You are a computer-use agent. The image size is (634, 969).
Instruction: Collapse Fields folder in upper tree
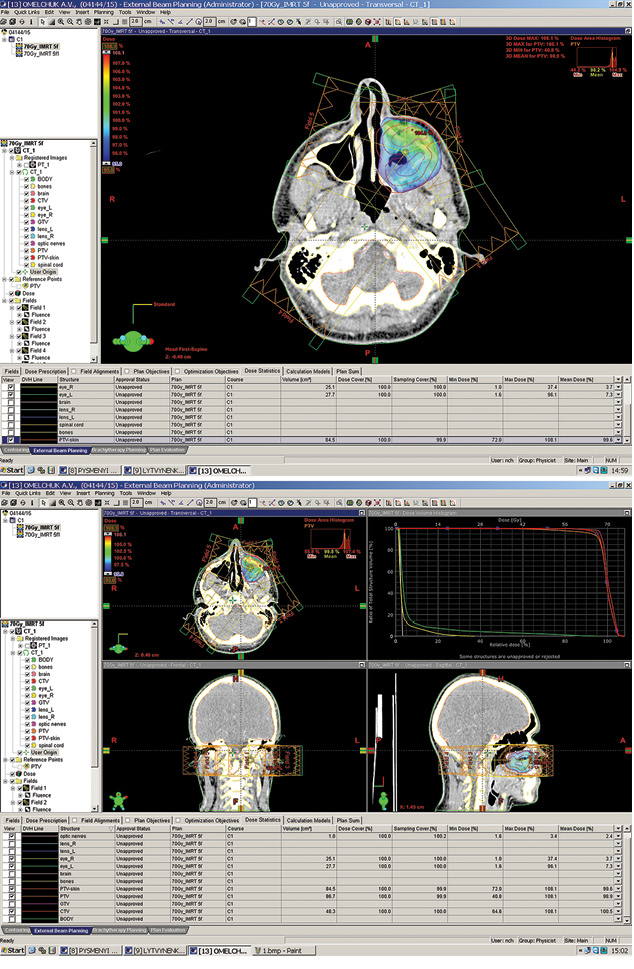coord(5,300)
